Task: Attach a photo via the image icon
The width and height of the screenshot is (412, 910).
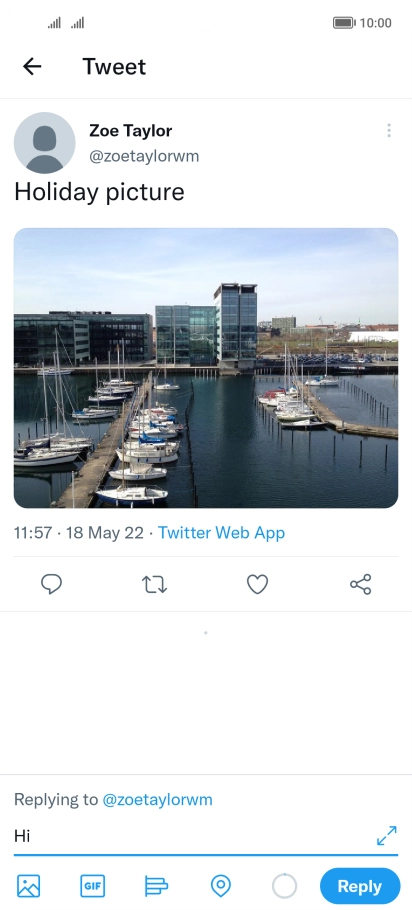Action: (x=28, y=886)
